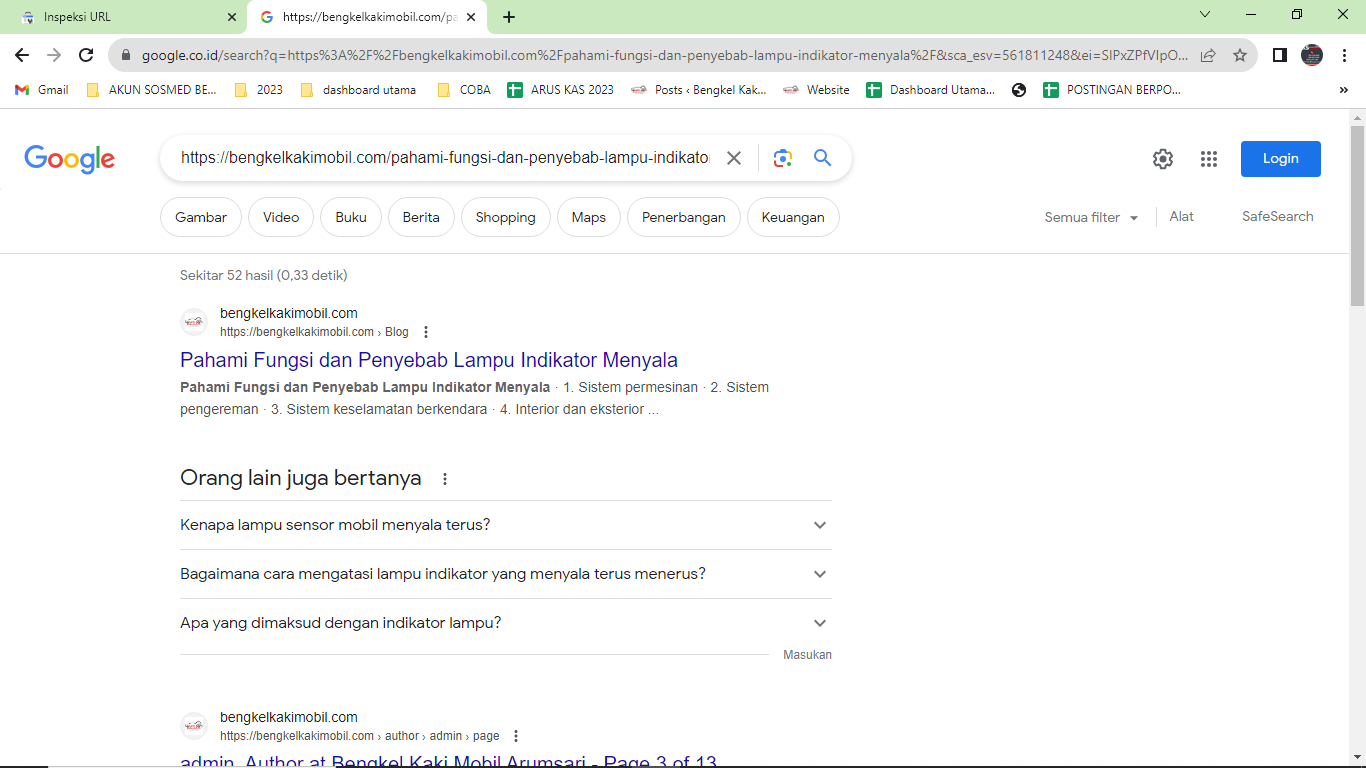Viewport: 1366px width, 768px height.
Task: Open options beside "Orang lain juga bertanya"
Action: [x=445, y=479]
